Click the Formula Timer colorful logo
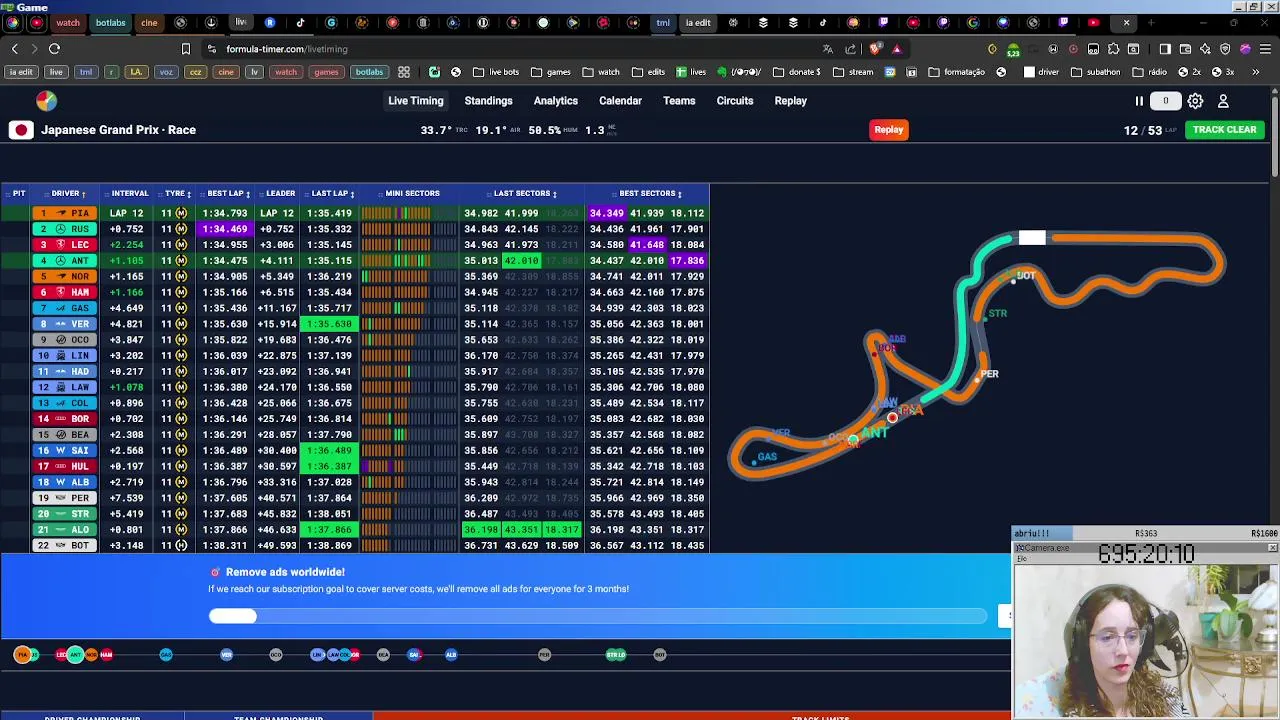 pos(46,101)
